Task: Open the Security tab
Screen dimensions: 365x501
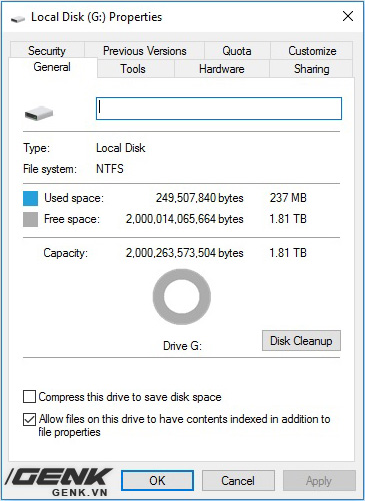Action: 47,51
